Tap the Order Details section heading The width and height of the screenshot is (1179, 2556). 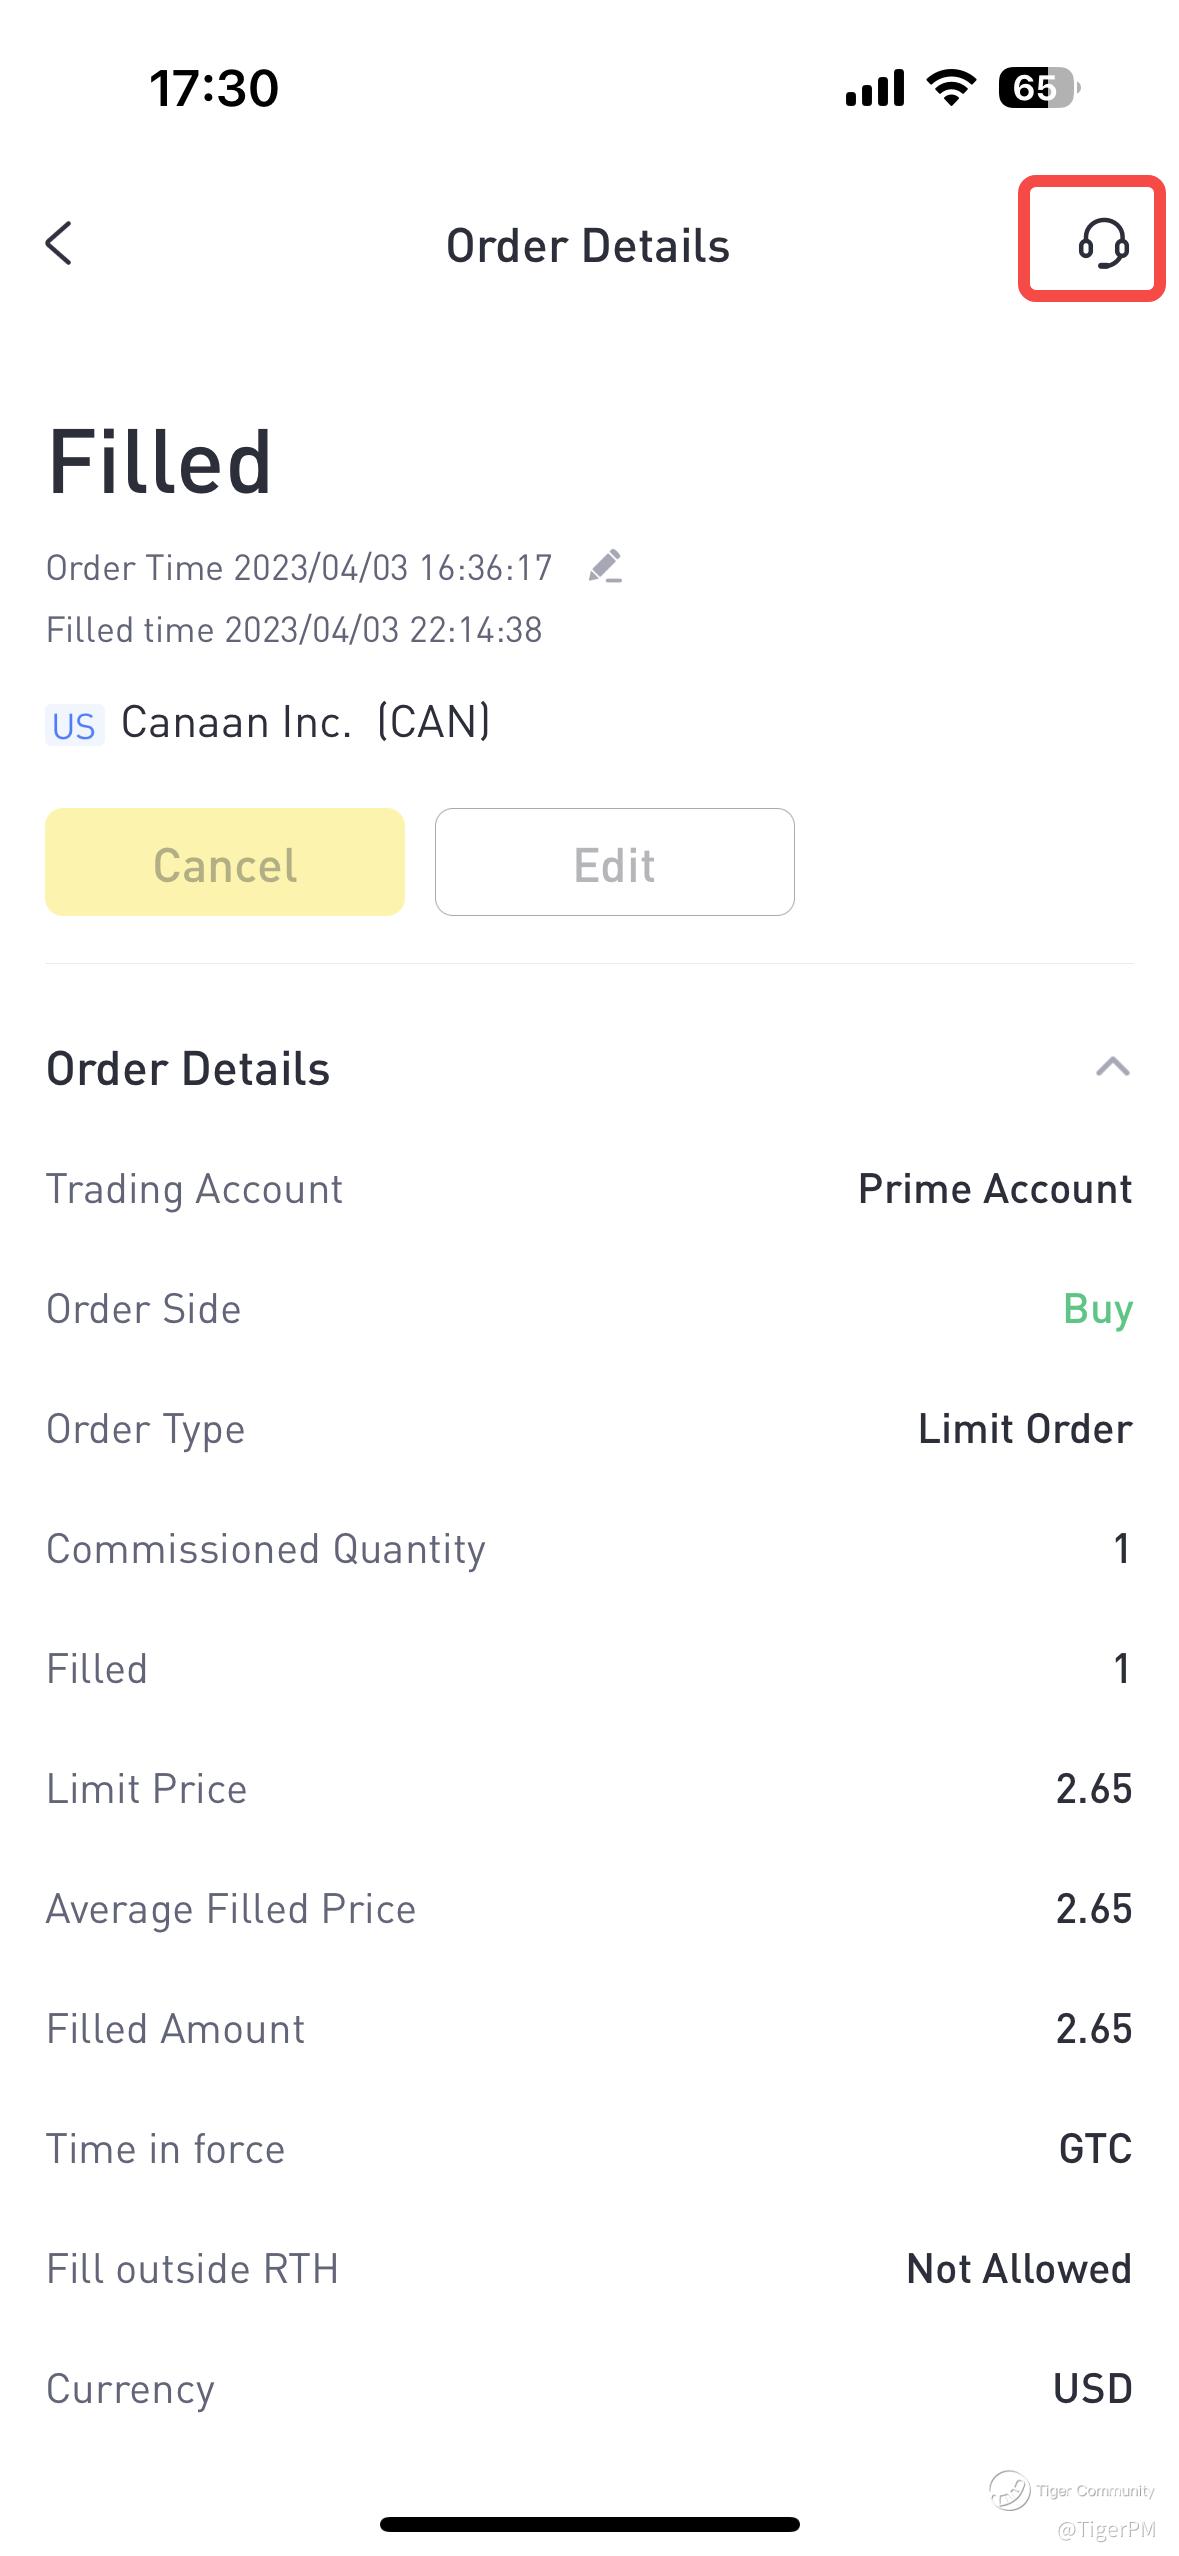(188, 1068)
